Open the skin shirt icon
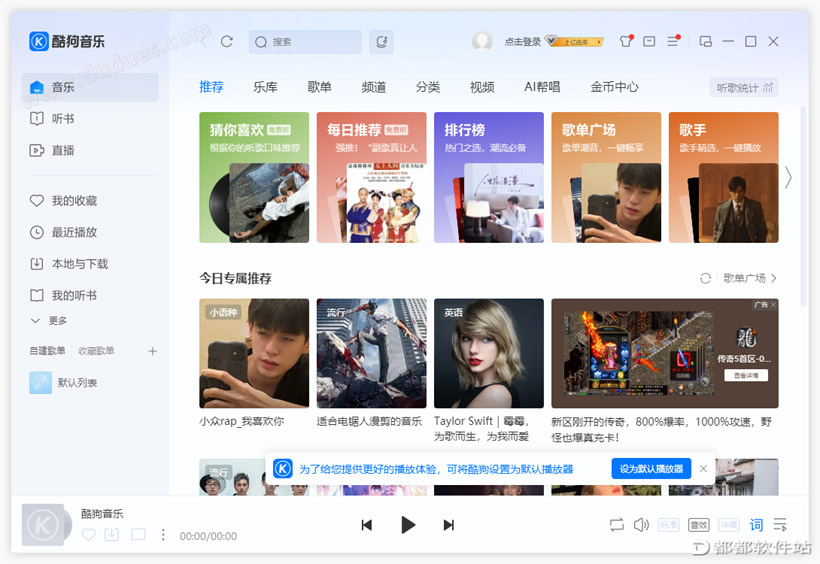Screen dimensions: 820x564 (626, 41)
